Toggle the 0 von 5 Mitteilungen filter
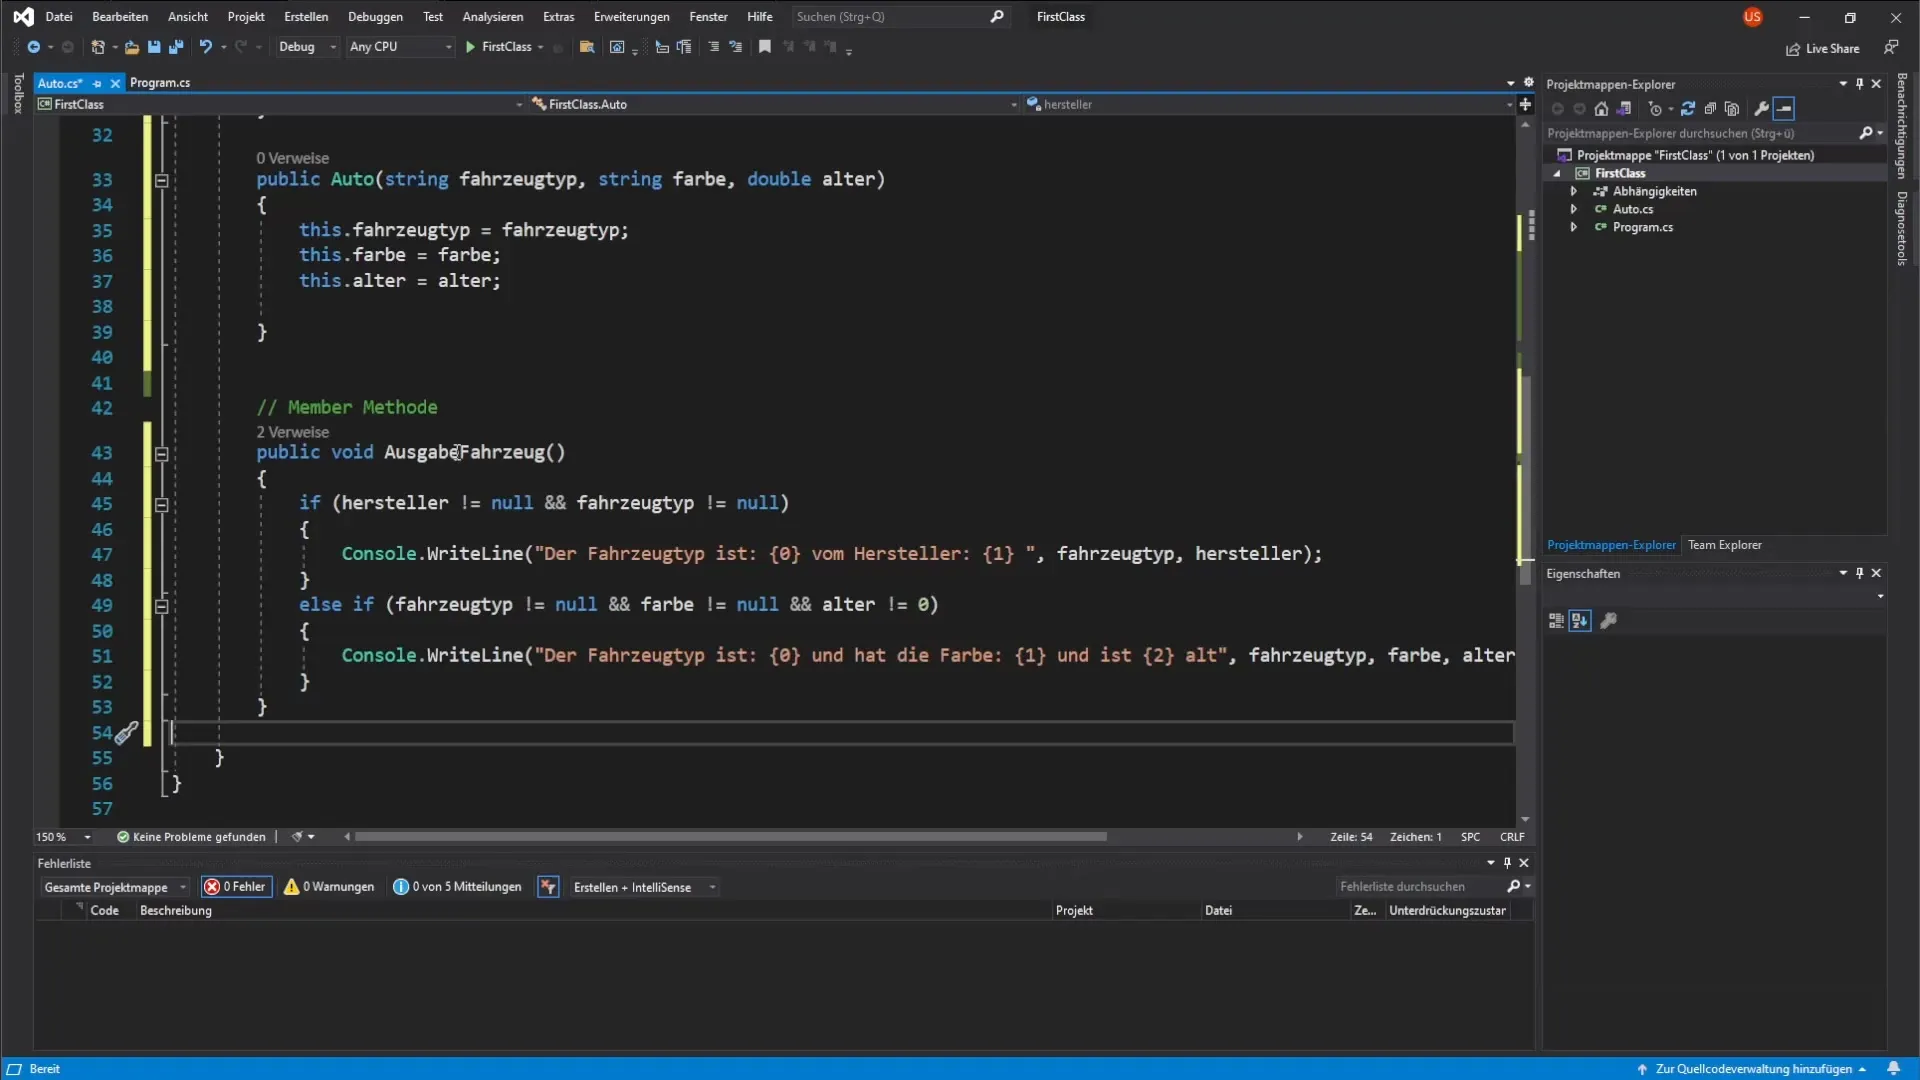The image size is (1920, 1080). [x=458, y=887]
